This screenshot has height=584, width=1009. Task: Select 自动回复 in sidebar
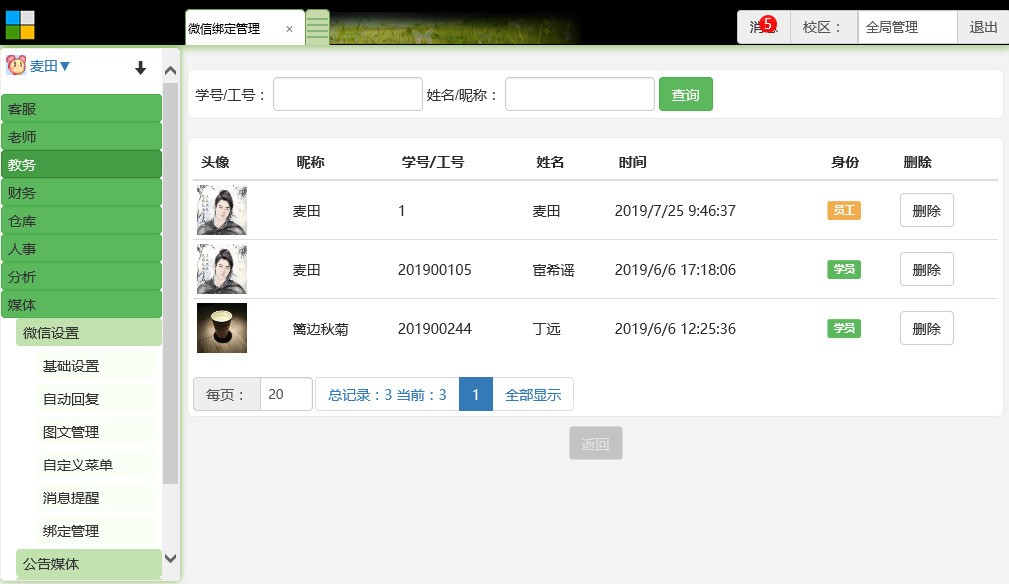[x=71, y=399]
